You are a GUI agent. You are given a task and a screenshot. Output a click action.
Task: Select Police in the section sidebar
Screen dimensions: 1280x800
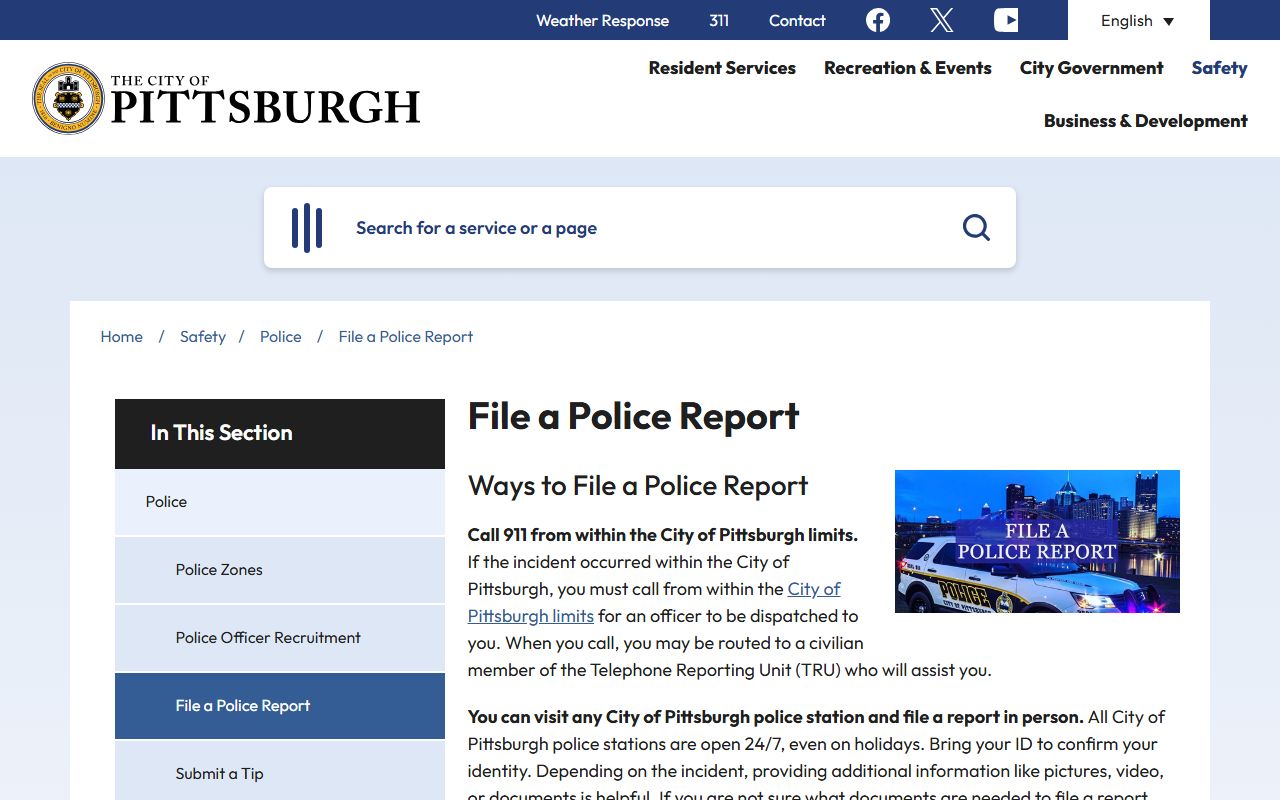[x=280, y=502]
